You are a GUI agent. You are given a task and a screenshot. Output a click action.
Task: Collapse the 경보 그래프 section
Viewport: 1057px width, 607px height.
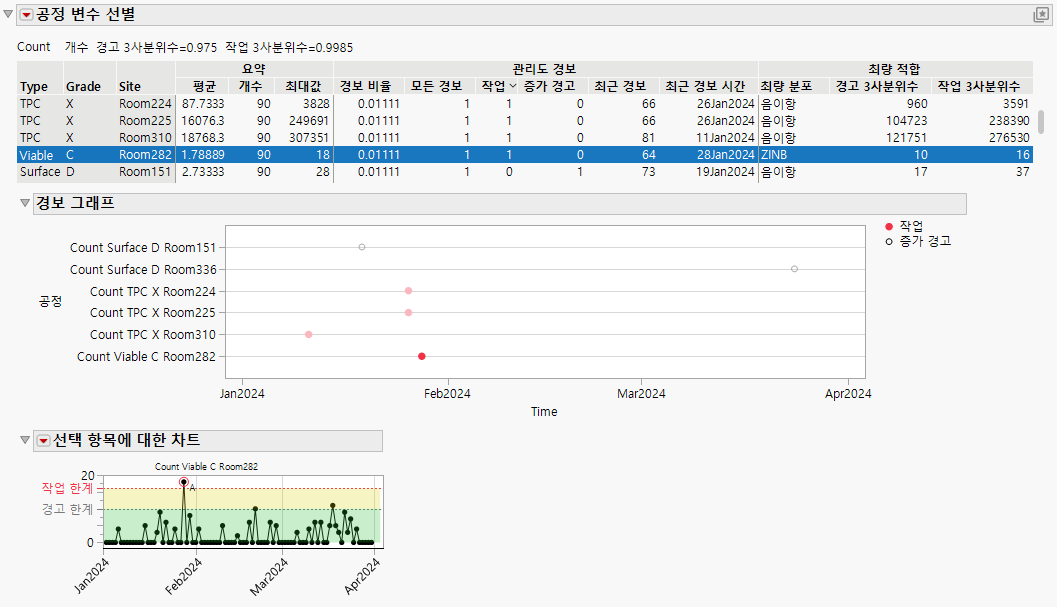pos(25,203)
